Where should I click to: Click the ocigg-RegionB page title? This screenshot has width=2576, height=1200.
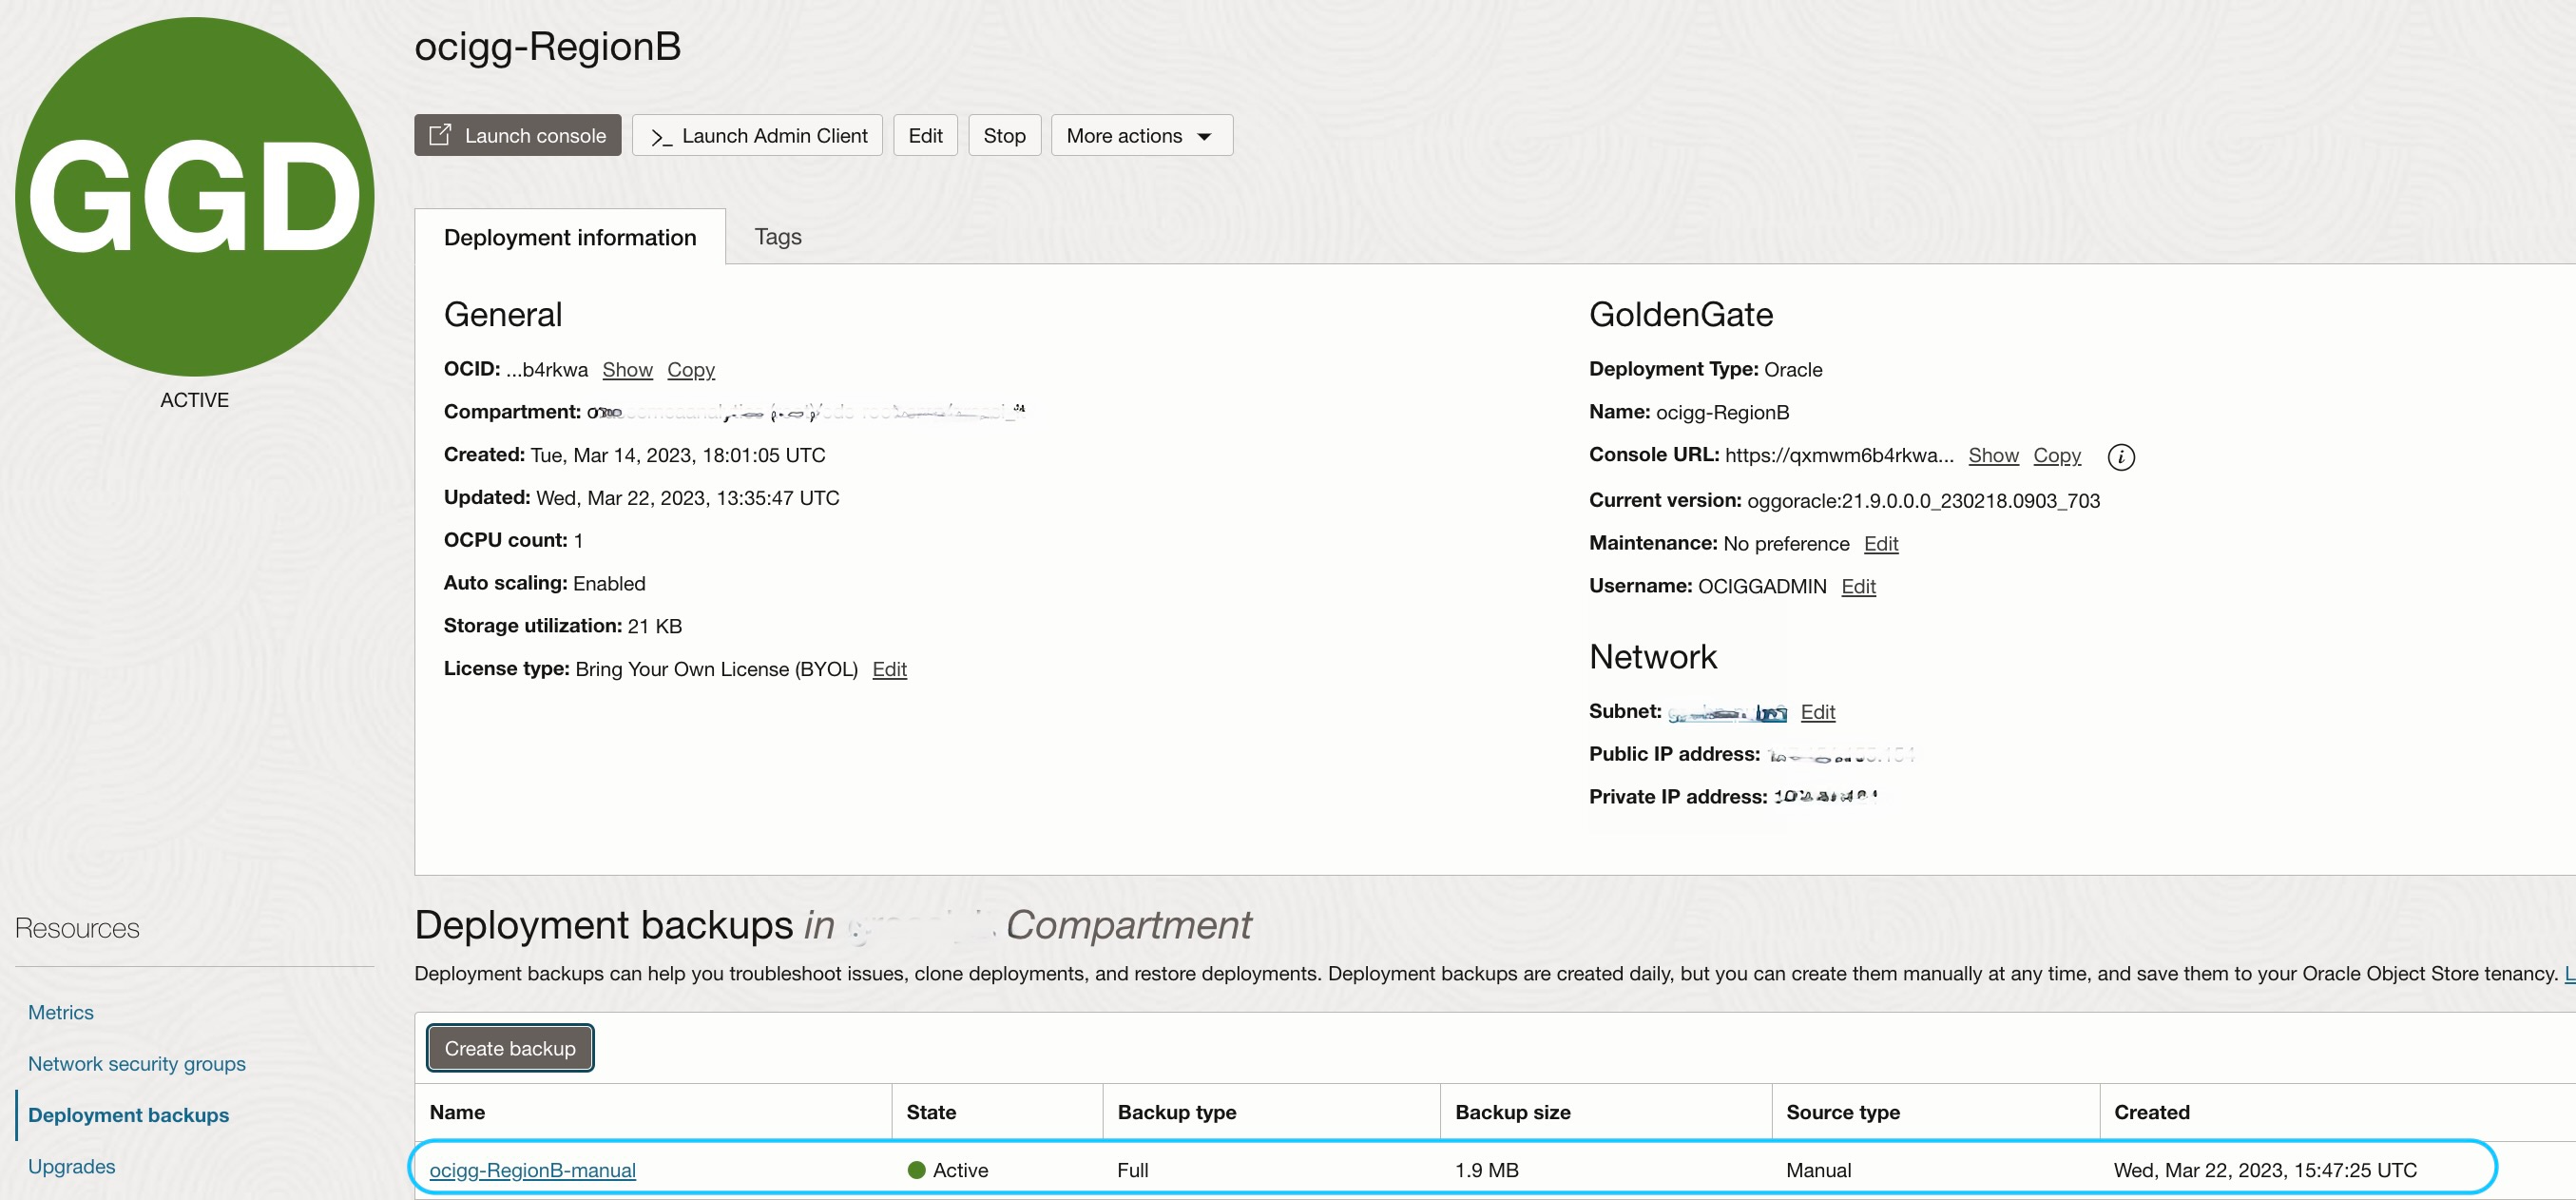click(x=548, y=46)
